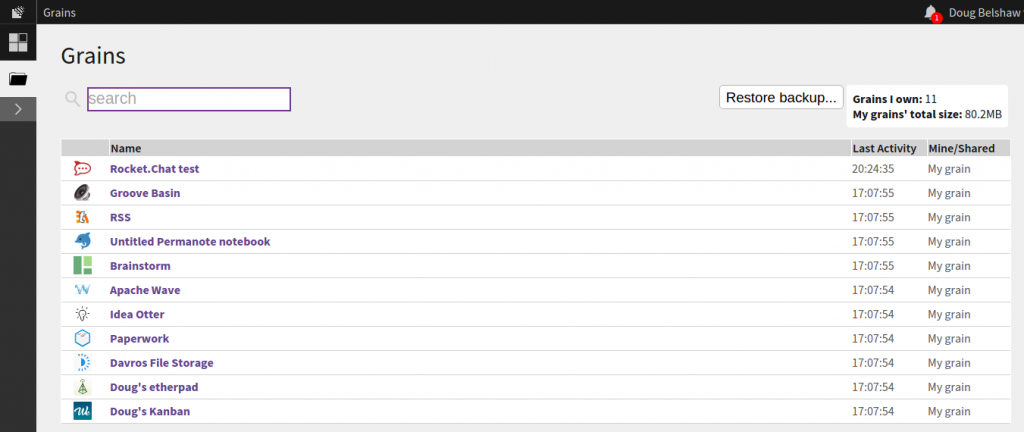This screenshot has height=432, width=1024.
Task: Click the Permanote notebook icon
Action: [83, 241]
